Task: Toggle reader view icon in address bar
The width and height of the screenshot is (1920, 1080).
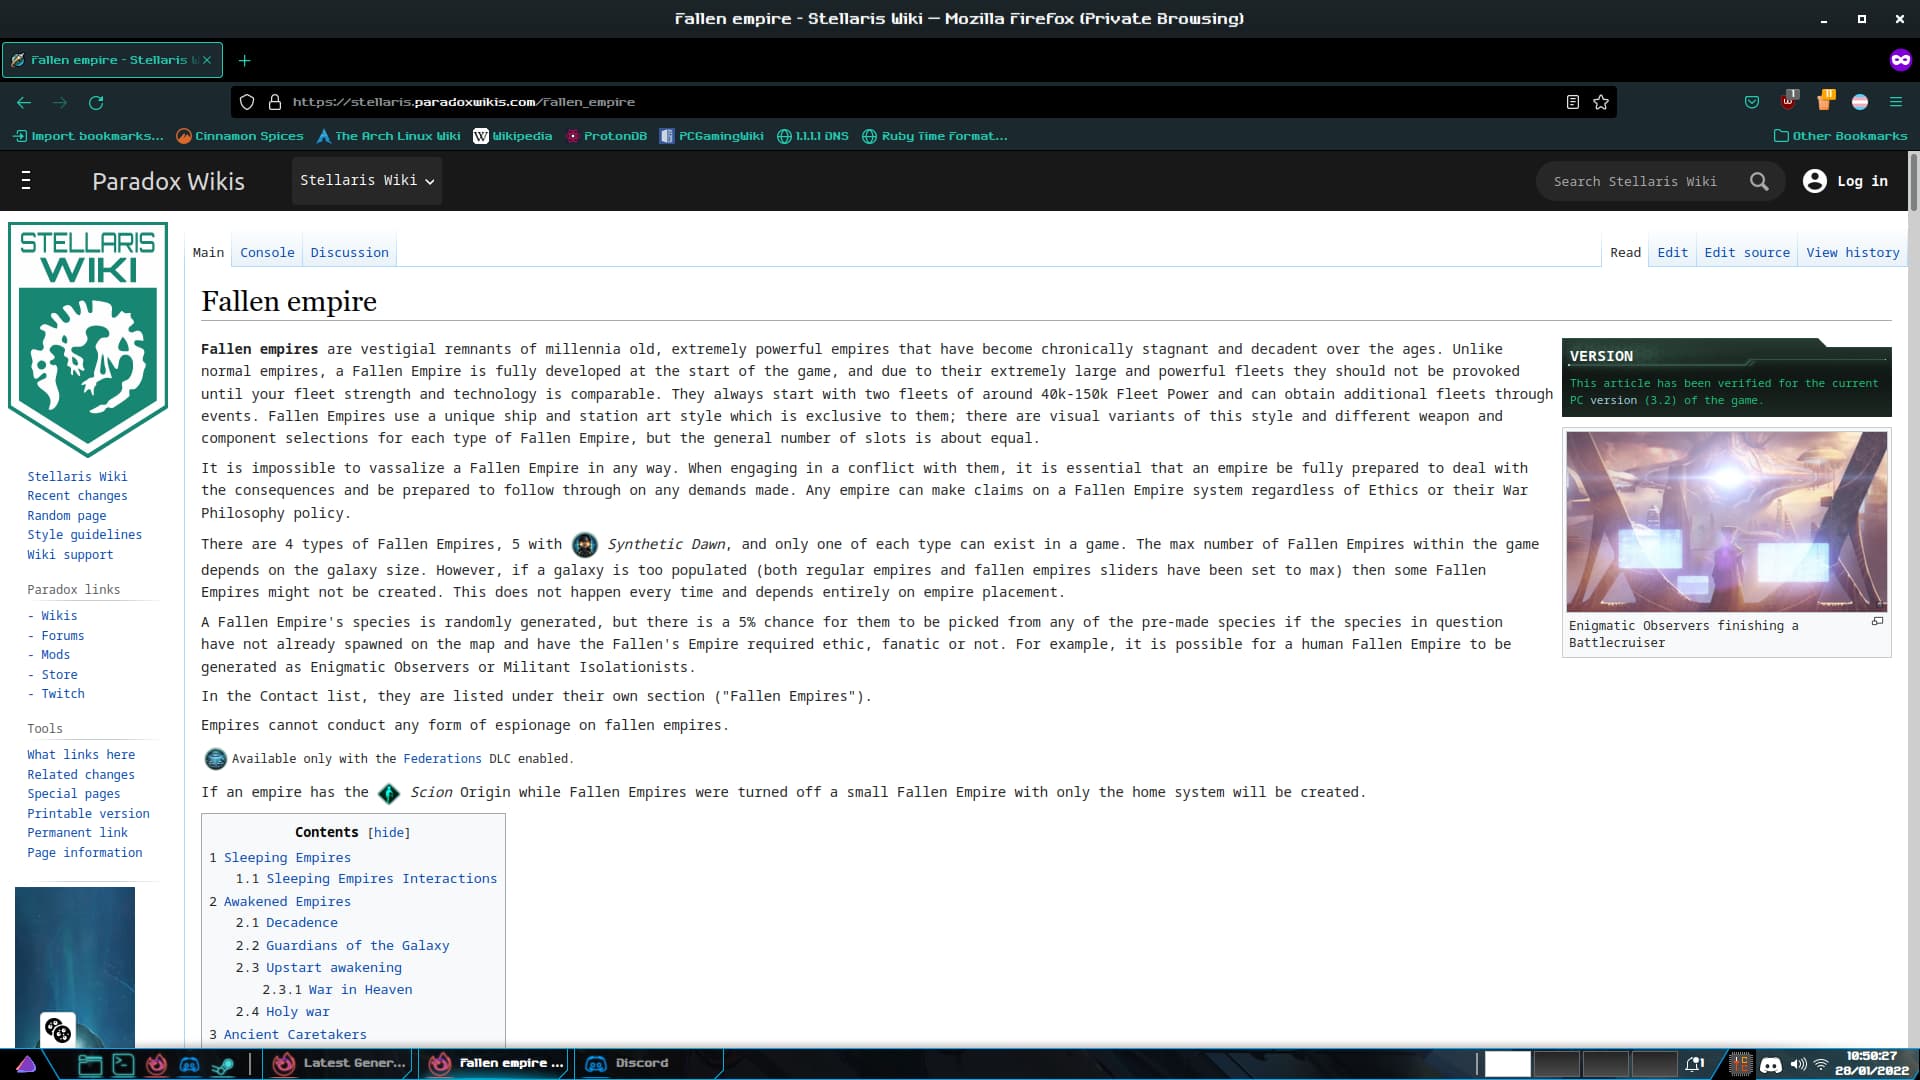Action: coord(1573,102)
